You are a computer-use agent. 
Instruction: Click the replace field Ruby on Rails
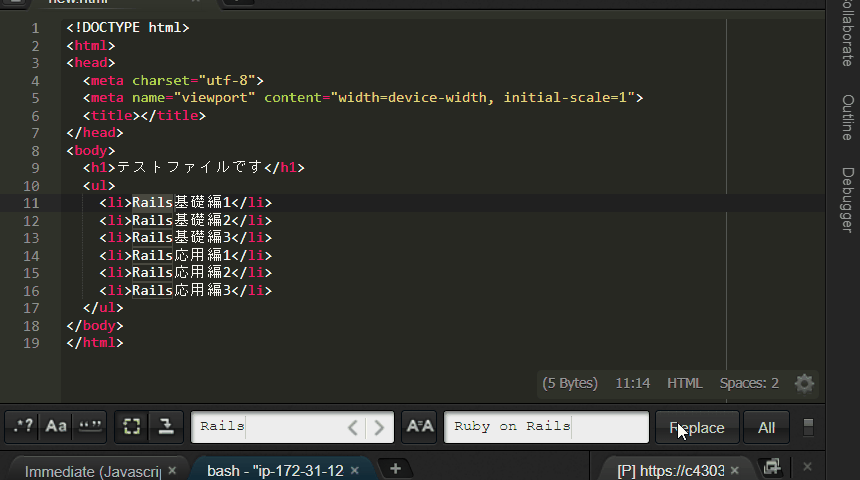click(546, 427)
